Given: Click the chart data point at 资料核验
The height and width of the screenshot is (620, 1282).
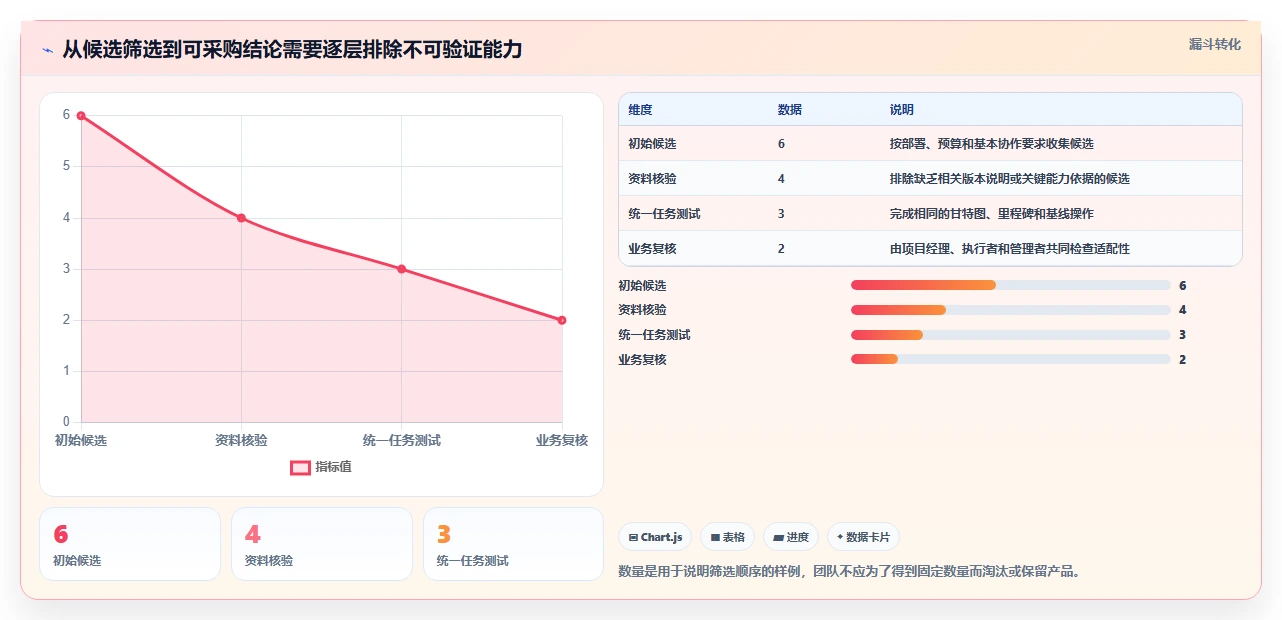Looking at the screenshot, I should tap(241, 218).
